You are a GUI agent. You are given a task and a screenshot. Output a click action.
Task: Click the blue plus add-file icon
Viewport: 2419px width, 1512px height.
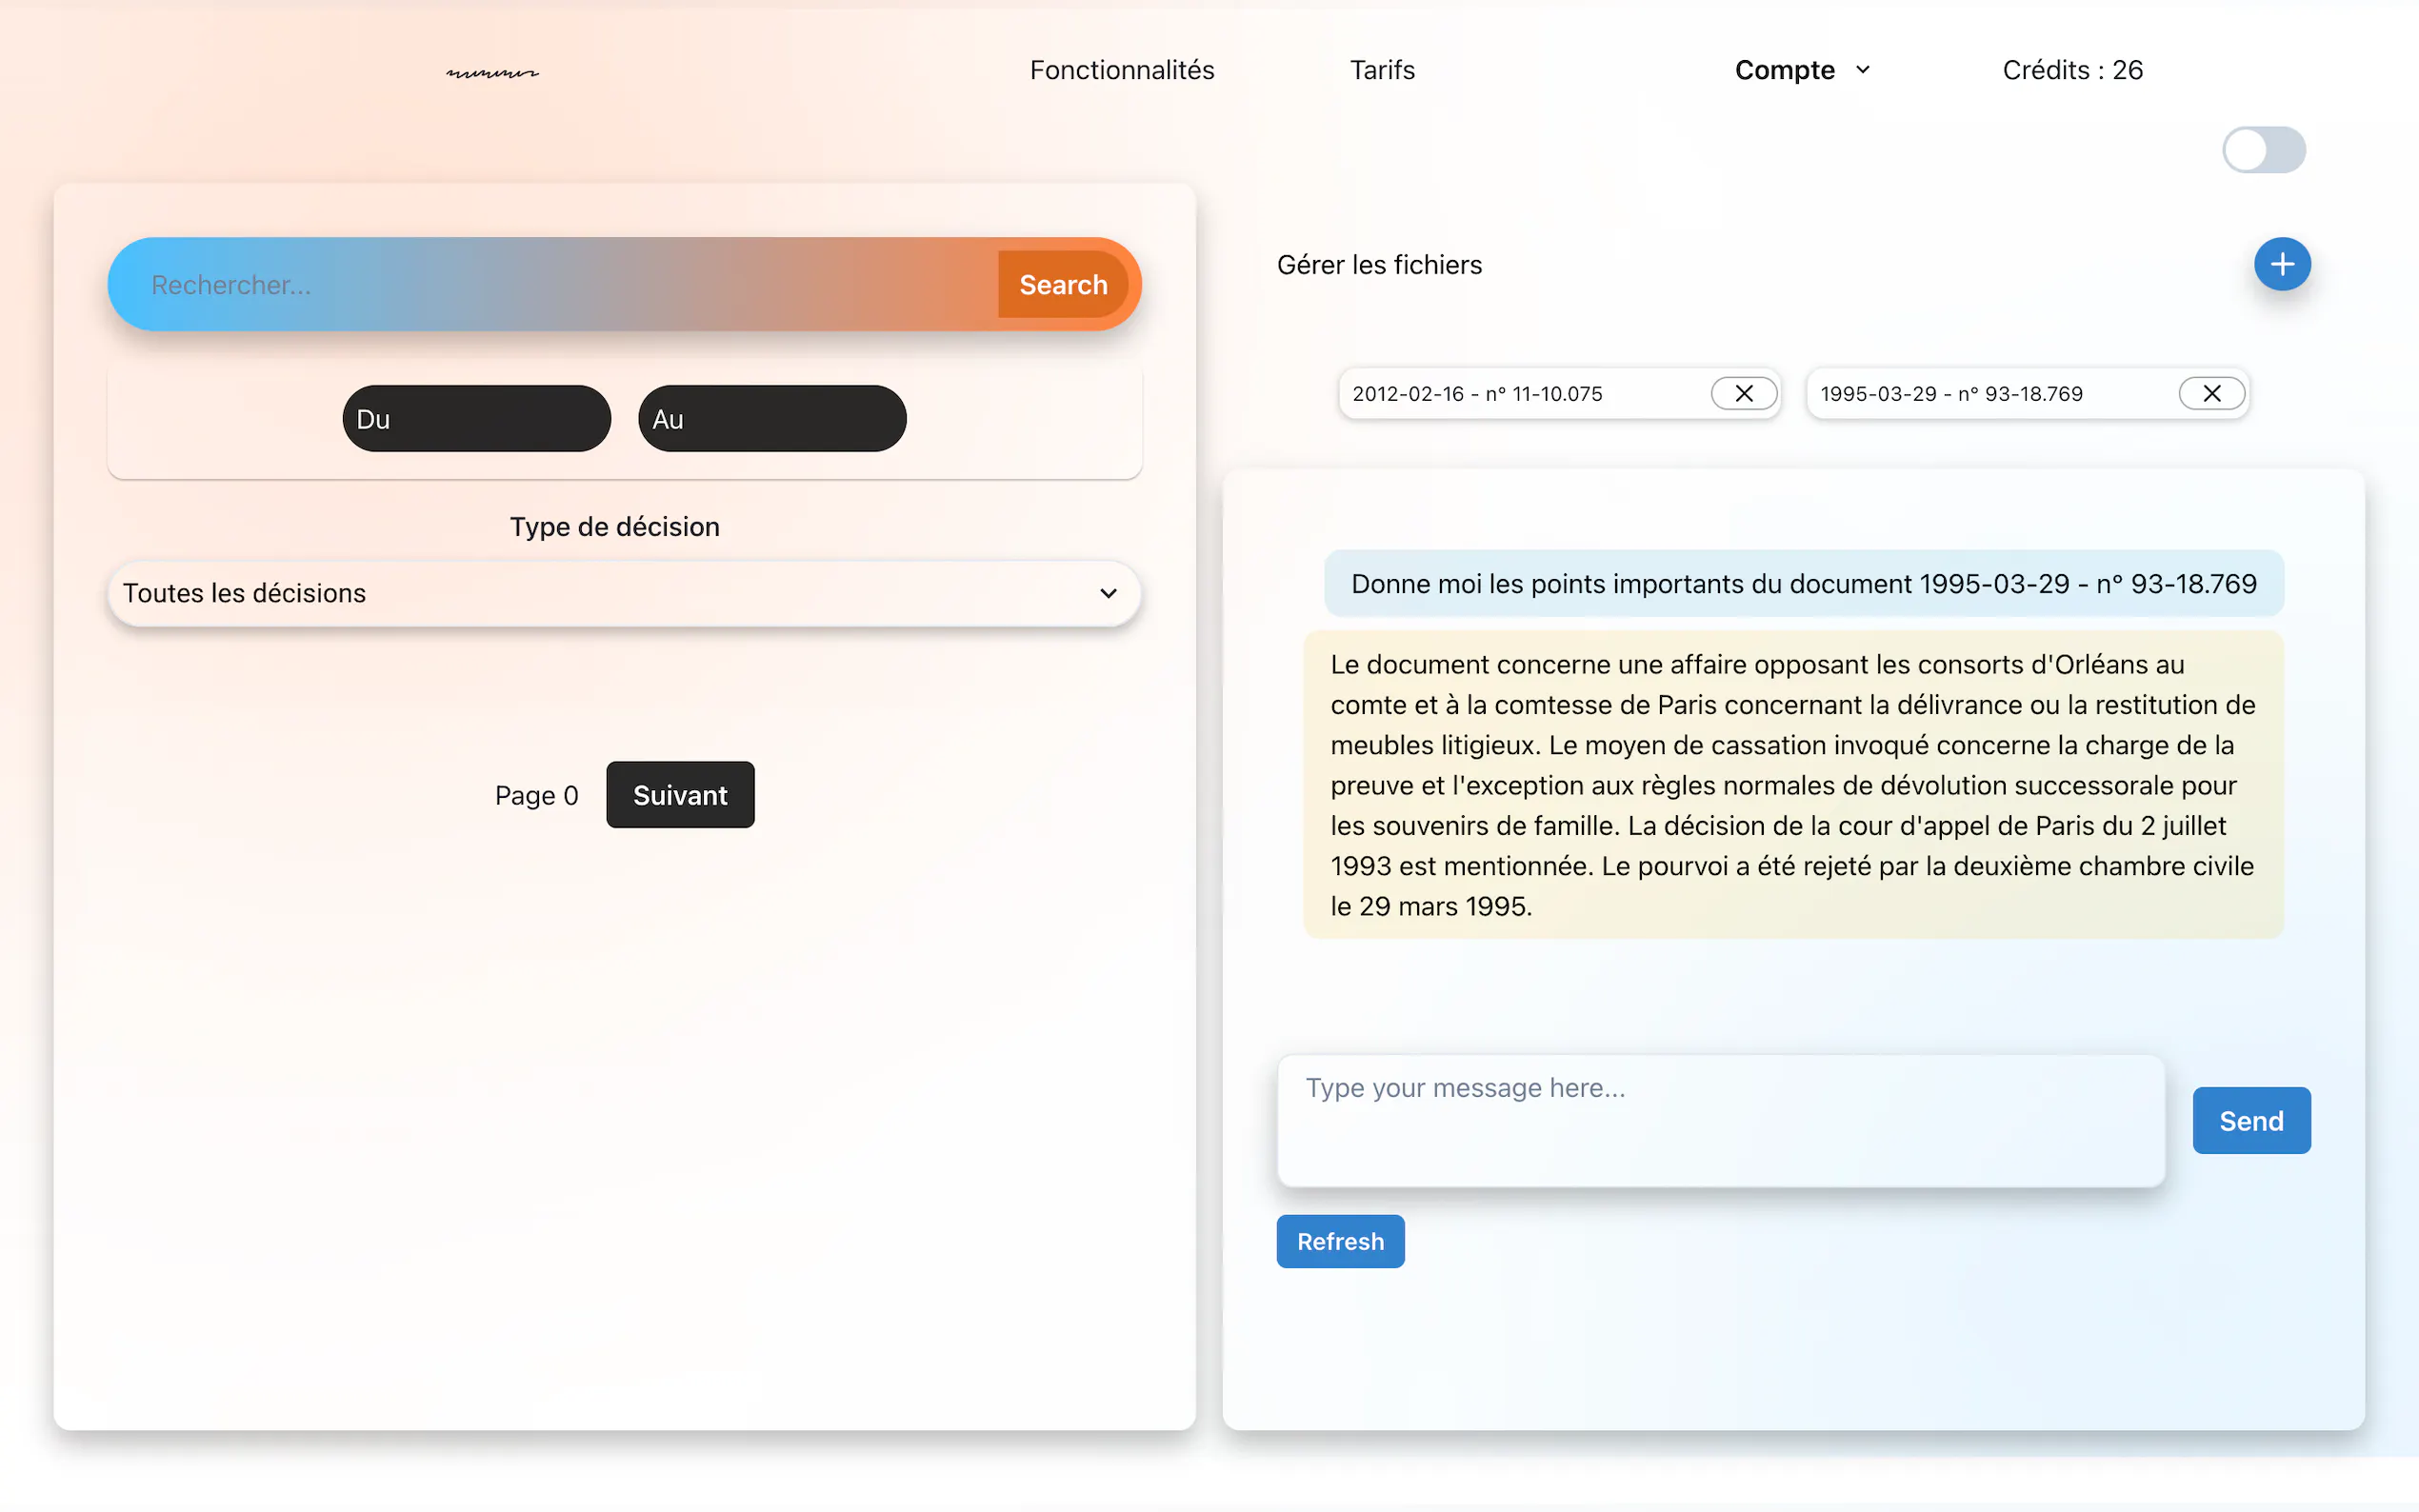coord(2281,264)
